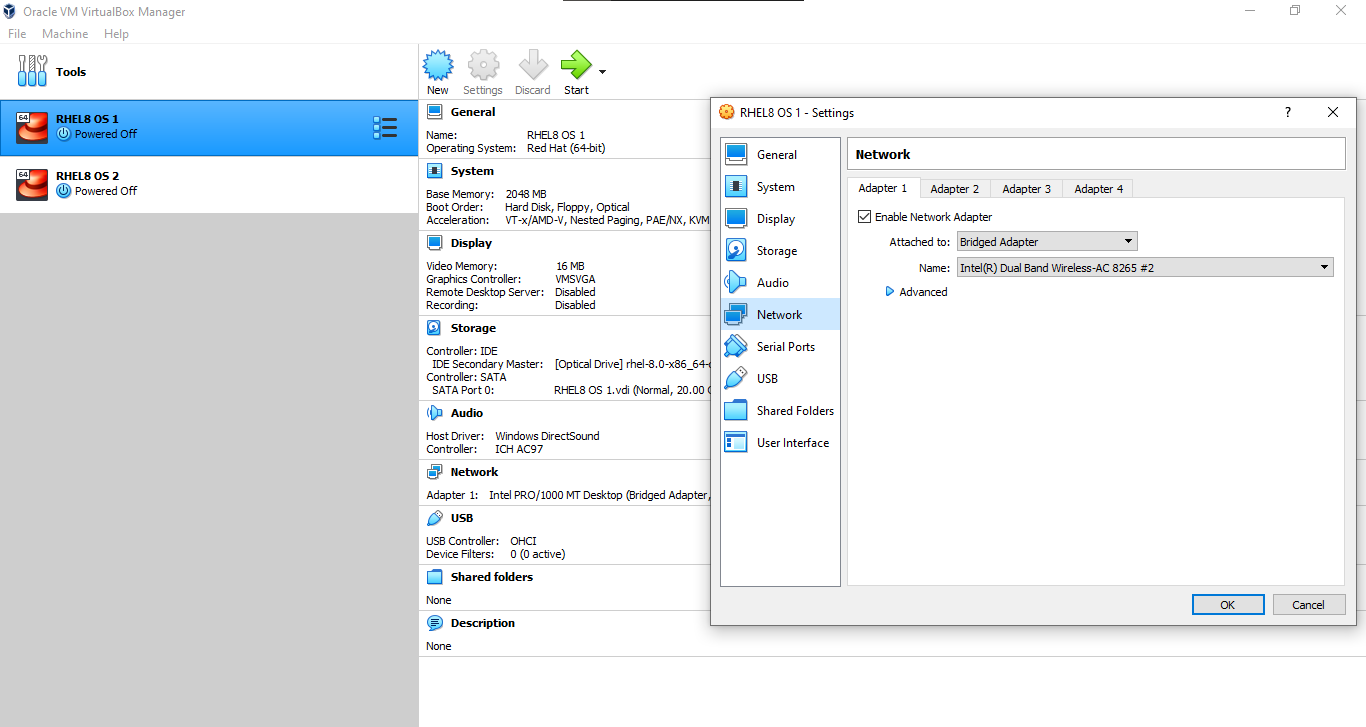
Task: Open the Shared Folders settings category
Action: click(x=780, y=411)
